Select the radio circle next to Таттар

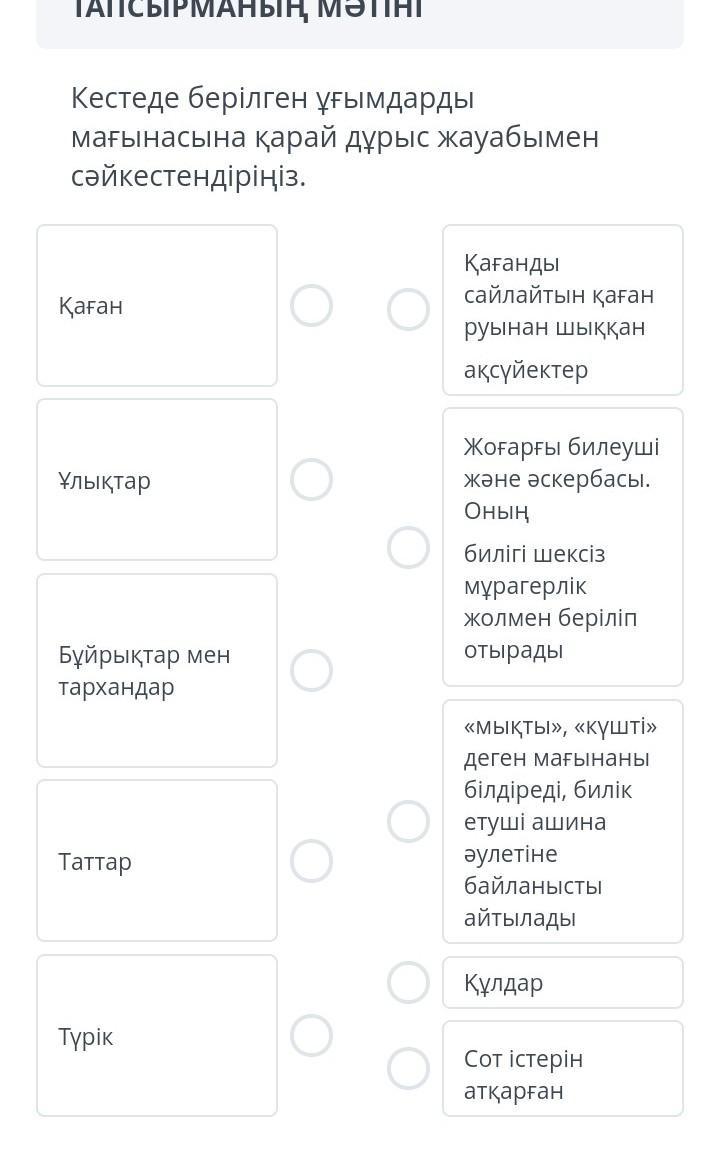point(311,861)
